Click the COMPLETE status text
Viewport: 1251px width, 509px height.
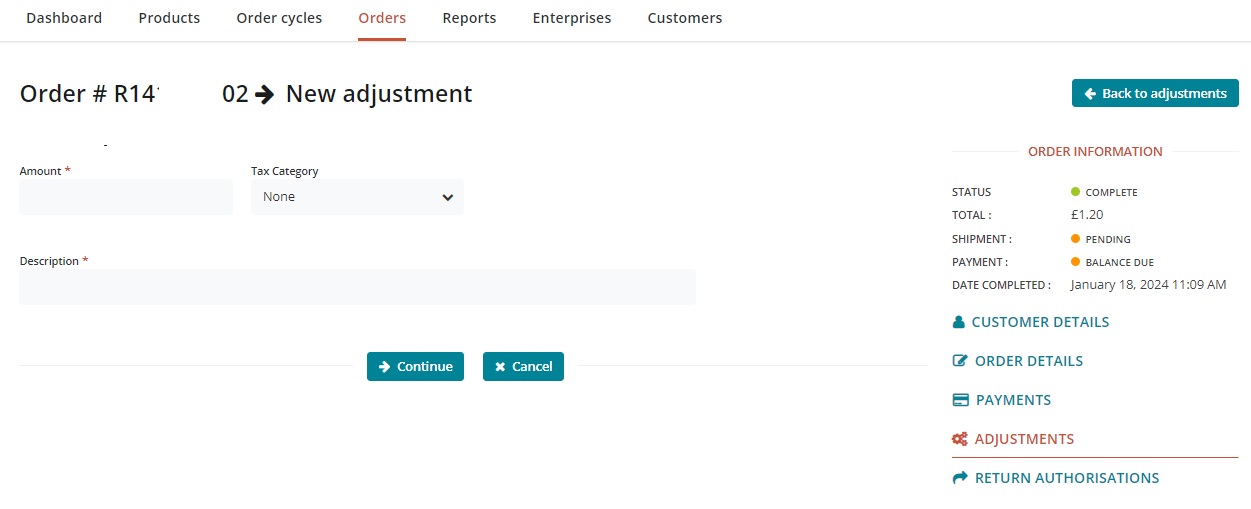(1112, 192)
